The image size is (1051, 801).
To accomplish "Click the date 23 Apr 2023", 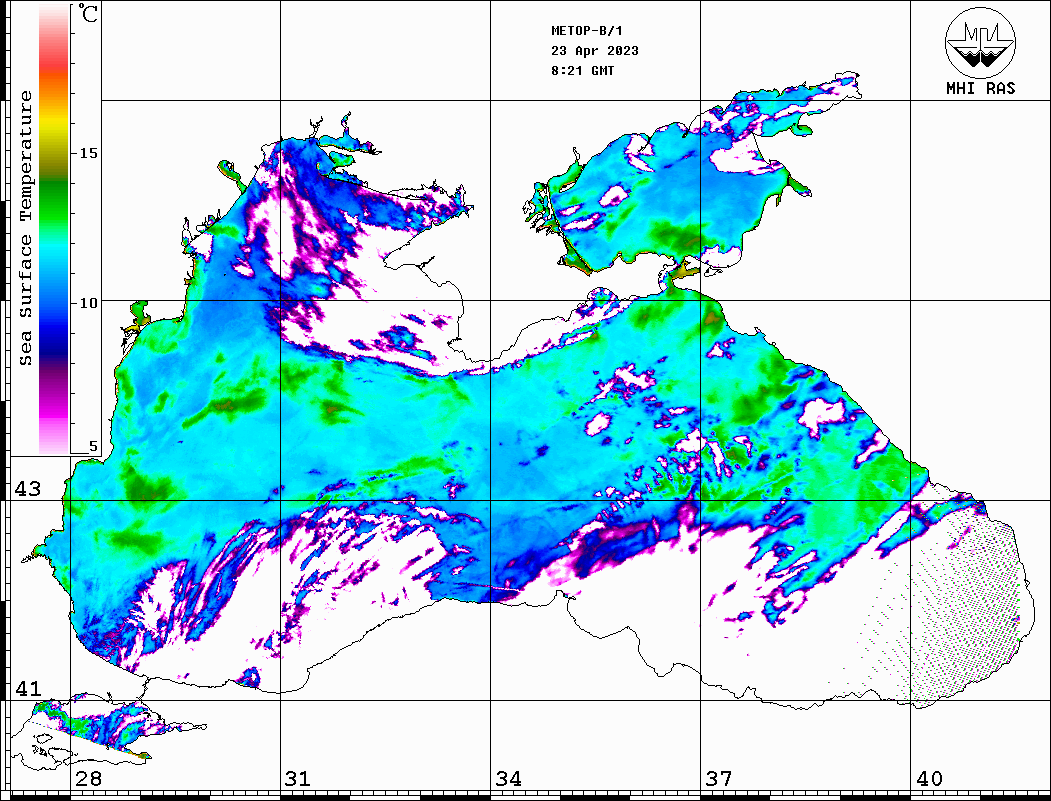I will tap(595, 51).
